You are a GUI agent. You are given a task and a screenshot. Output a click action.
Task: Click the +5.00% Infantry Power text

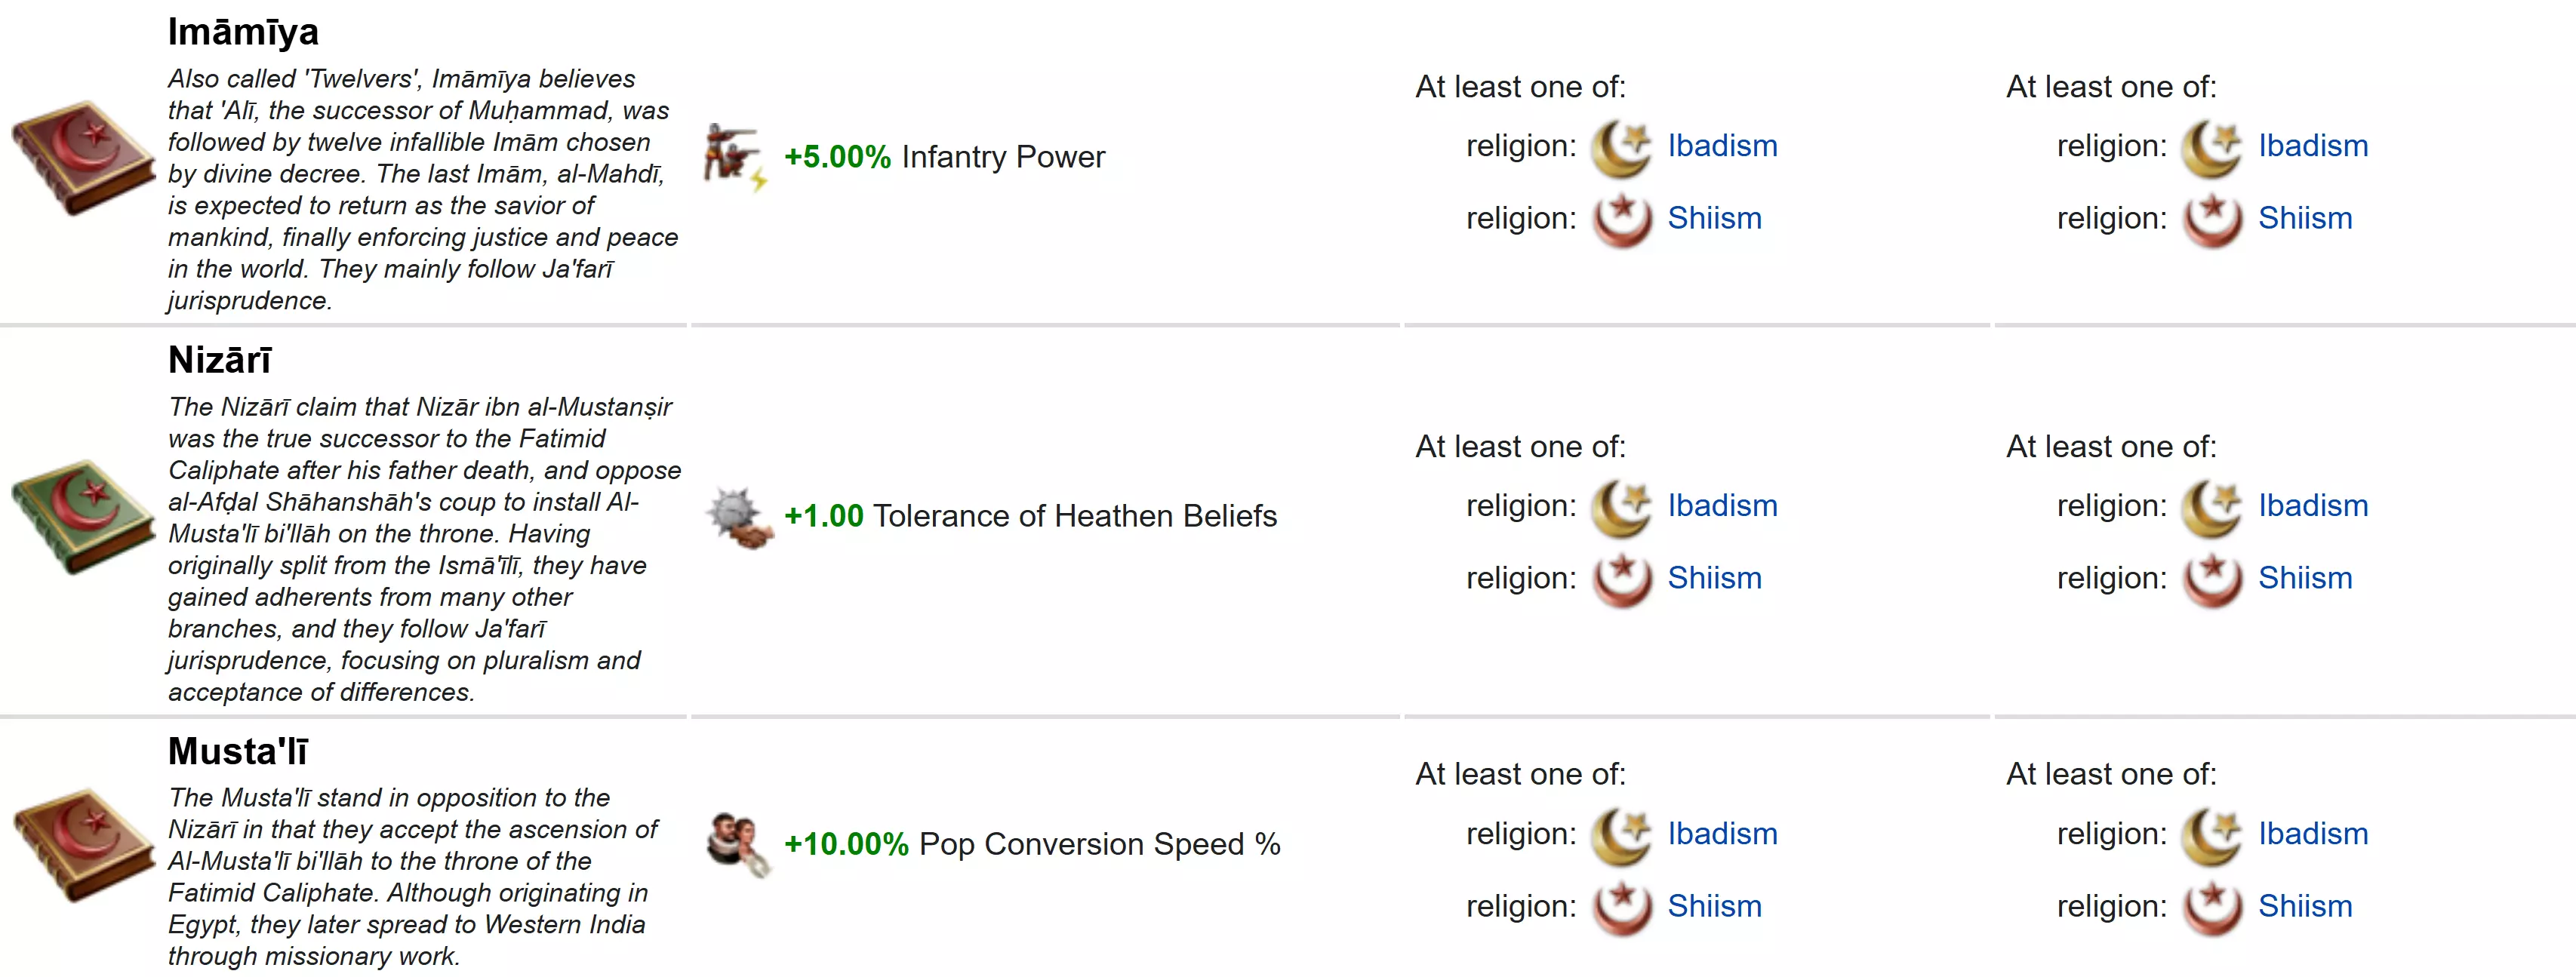tap(944, 157)
